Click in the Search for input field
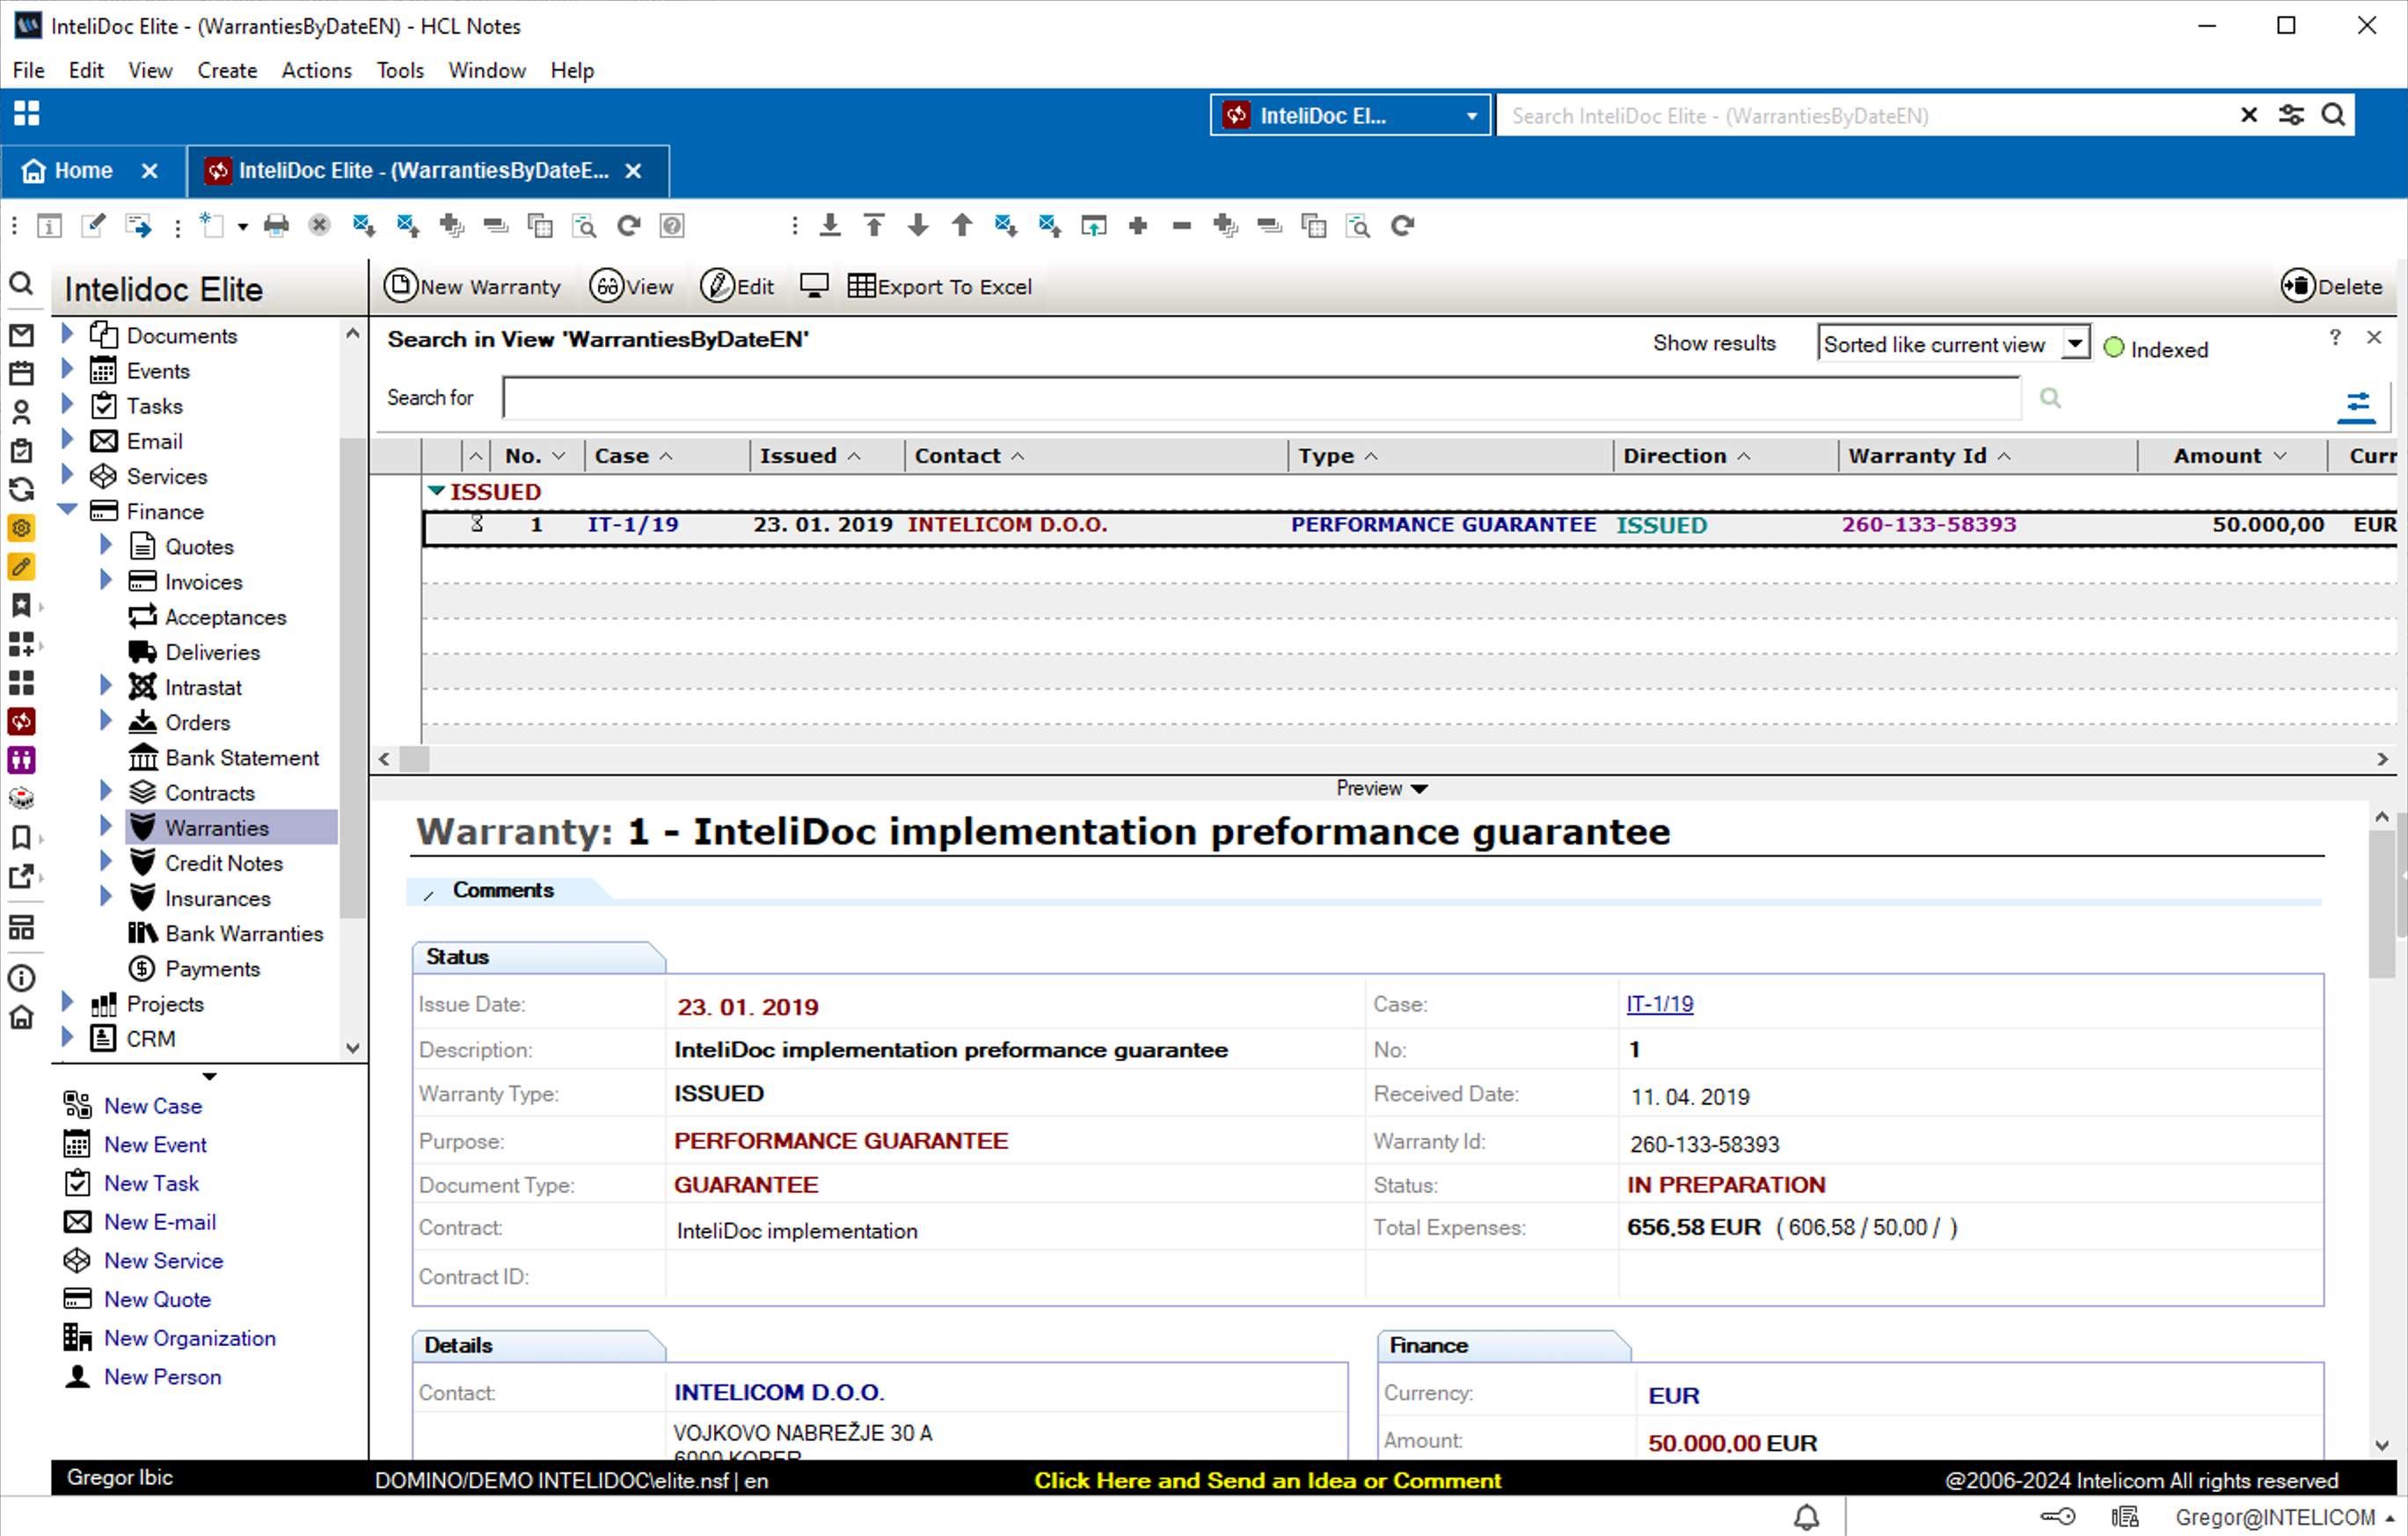2408x1536 pixels. point(1262,398)
